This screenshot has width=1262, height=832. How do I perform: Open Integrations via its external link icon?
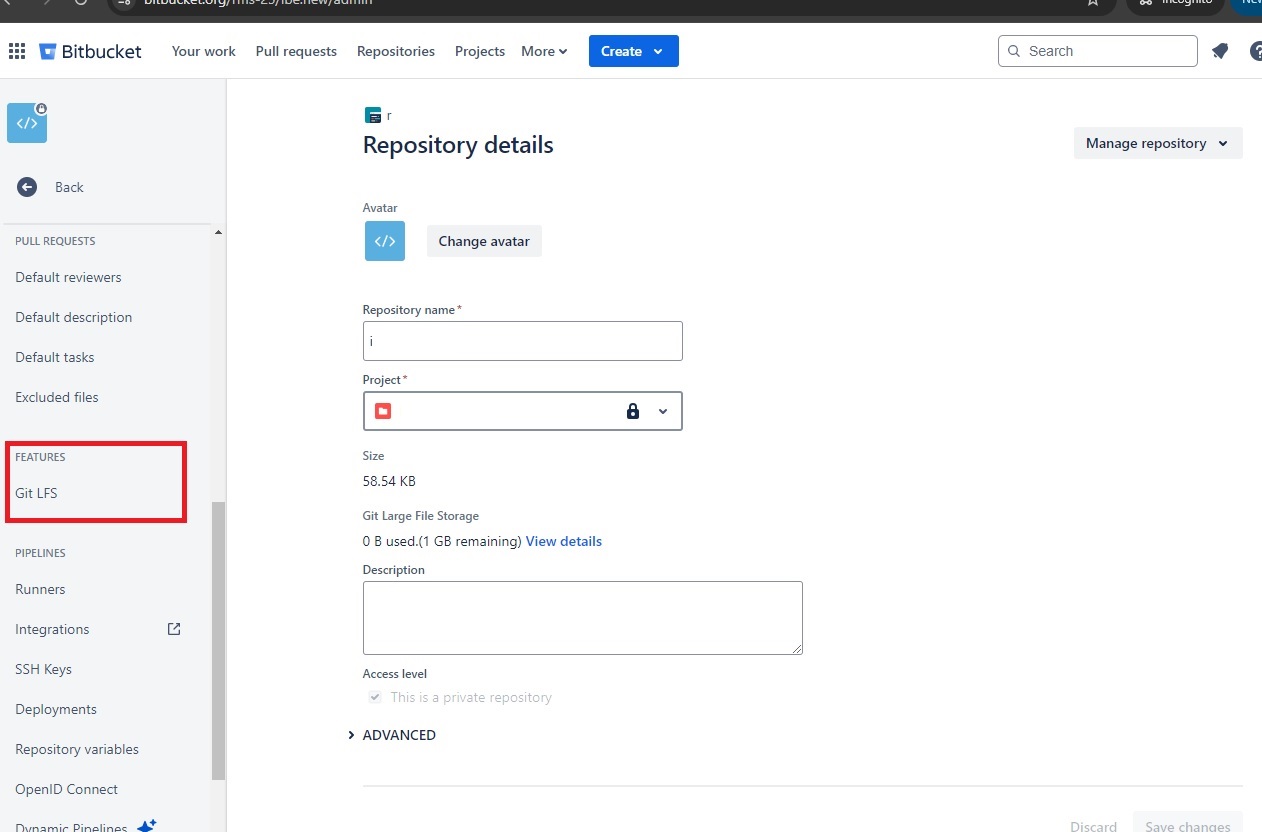173,629
